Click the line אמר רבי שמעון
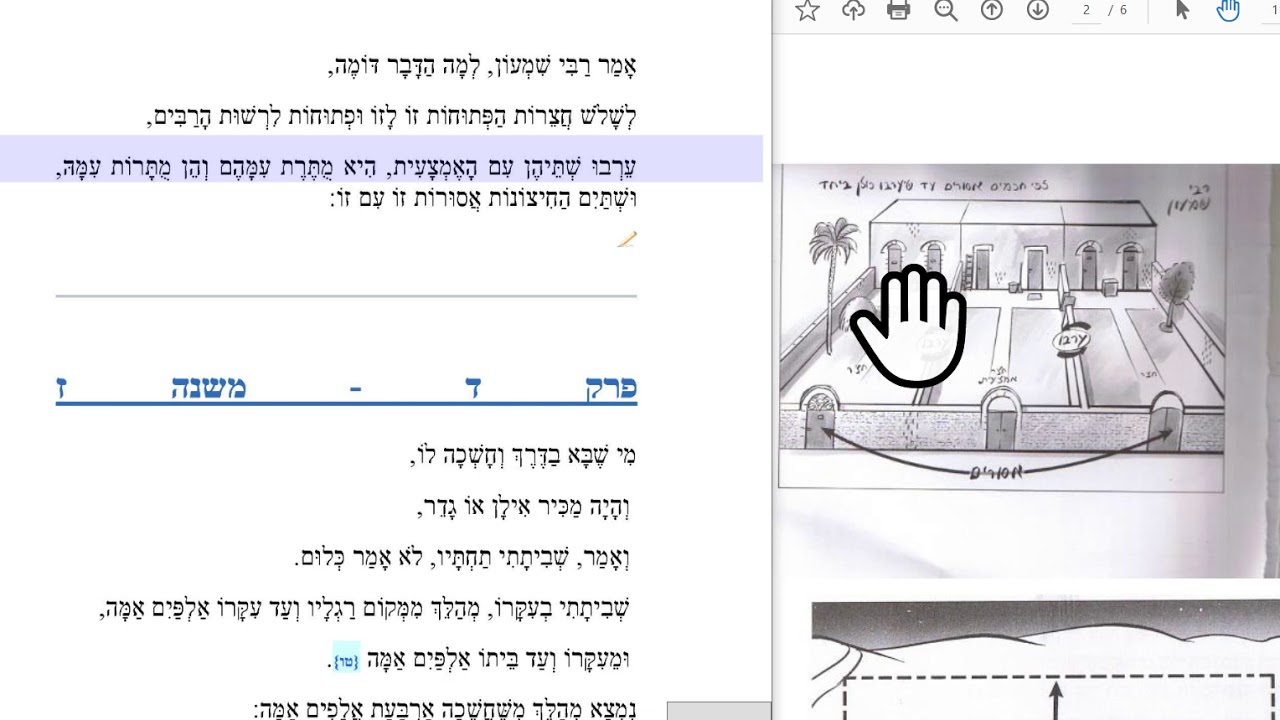 click(x=483, y=68)
